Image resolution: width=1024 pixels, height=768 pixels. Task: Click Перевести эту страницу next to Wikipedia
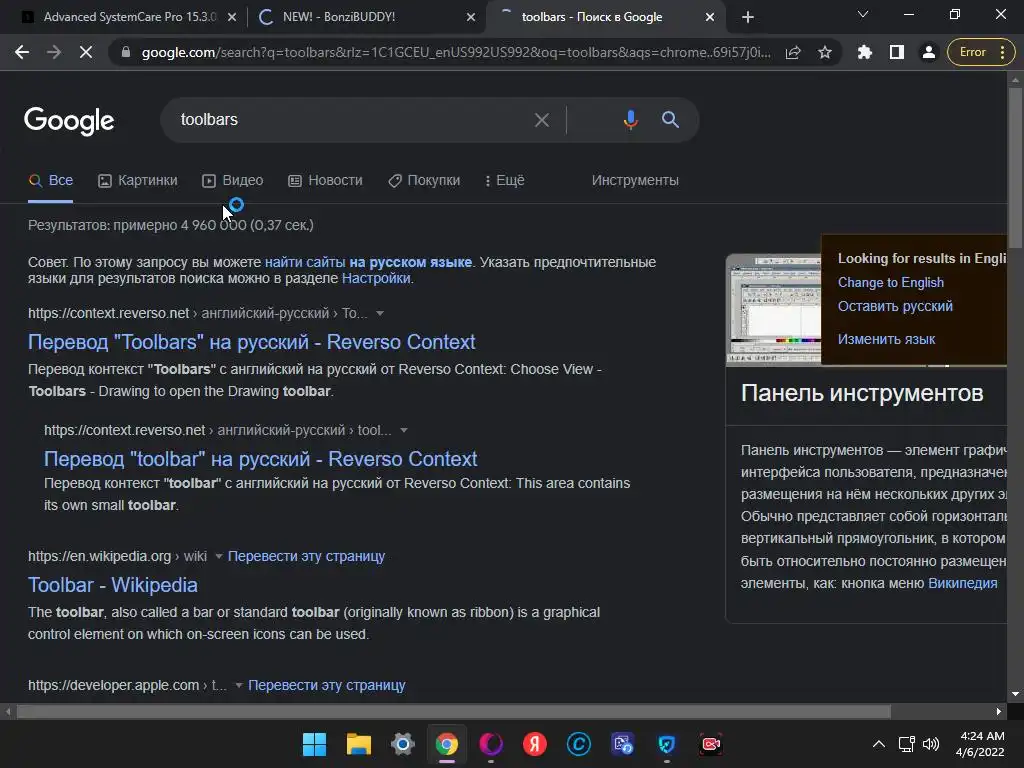pos(306,556)
